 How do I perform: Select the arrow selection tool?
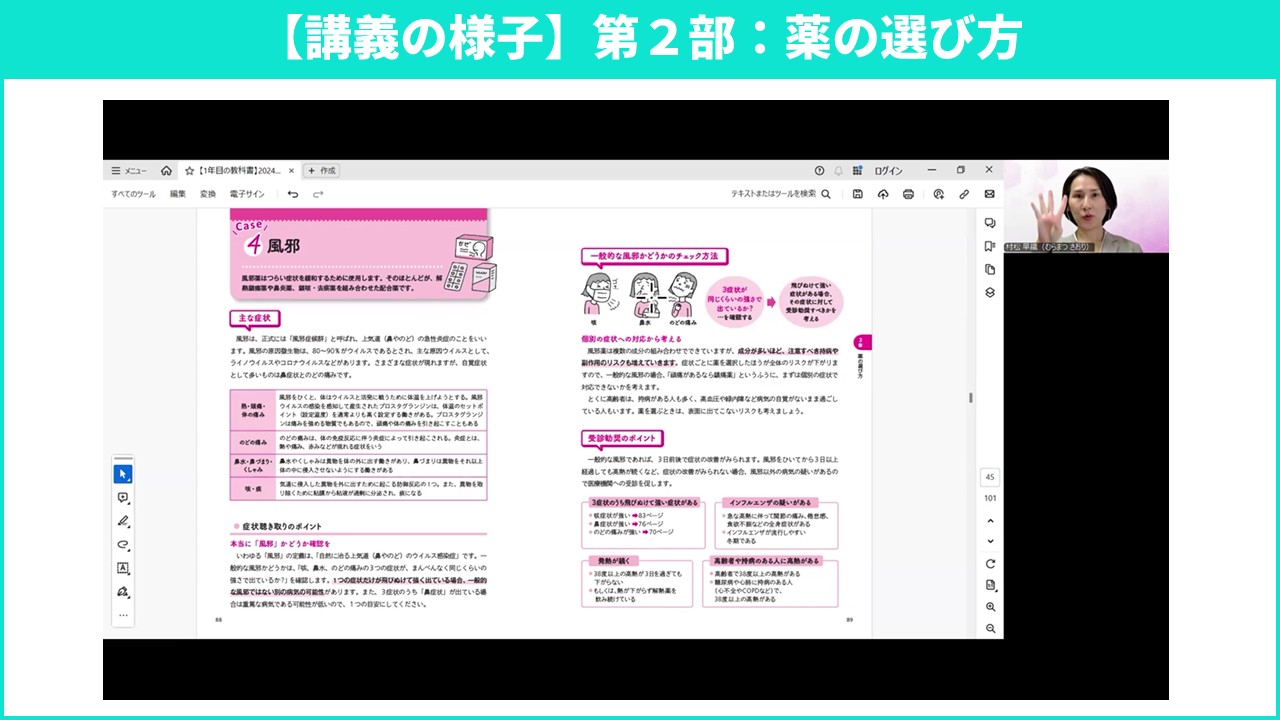(123, 474)
